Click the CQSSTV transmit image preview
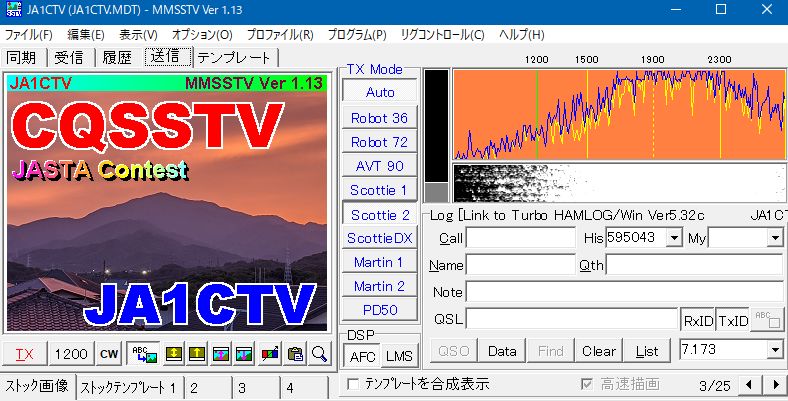Screen dimensions: 788x401 point(167,203)
